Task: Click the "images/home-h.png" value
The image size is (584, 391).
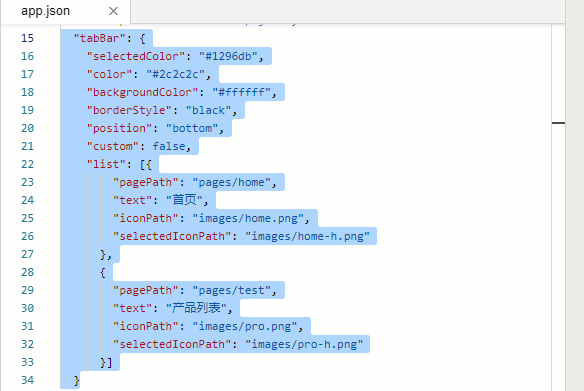Action: pos(308,236)
